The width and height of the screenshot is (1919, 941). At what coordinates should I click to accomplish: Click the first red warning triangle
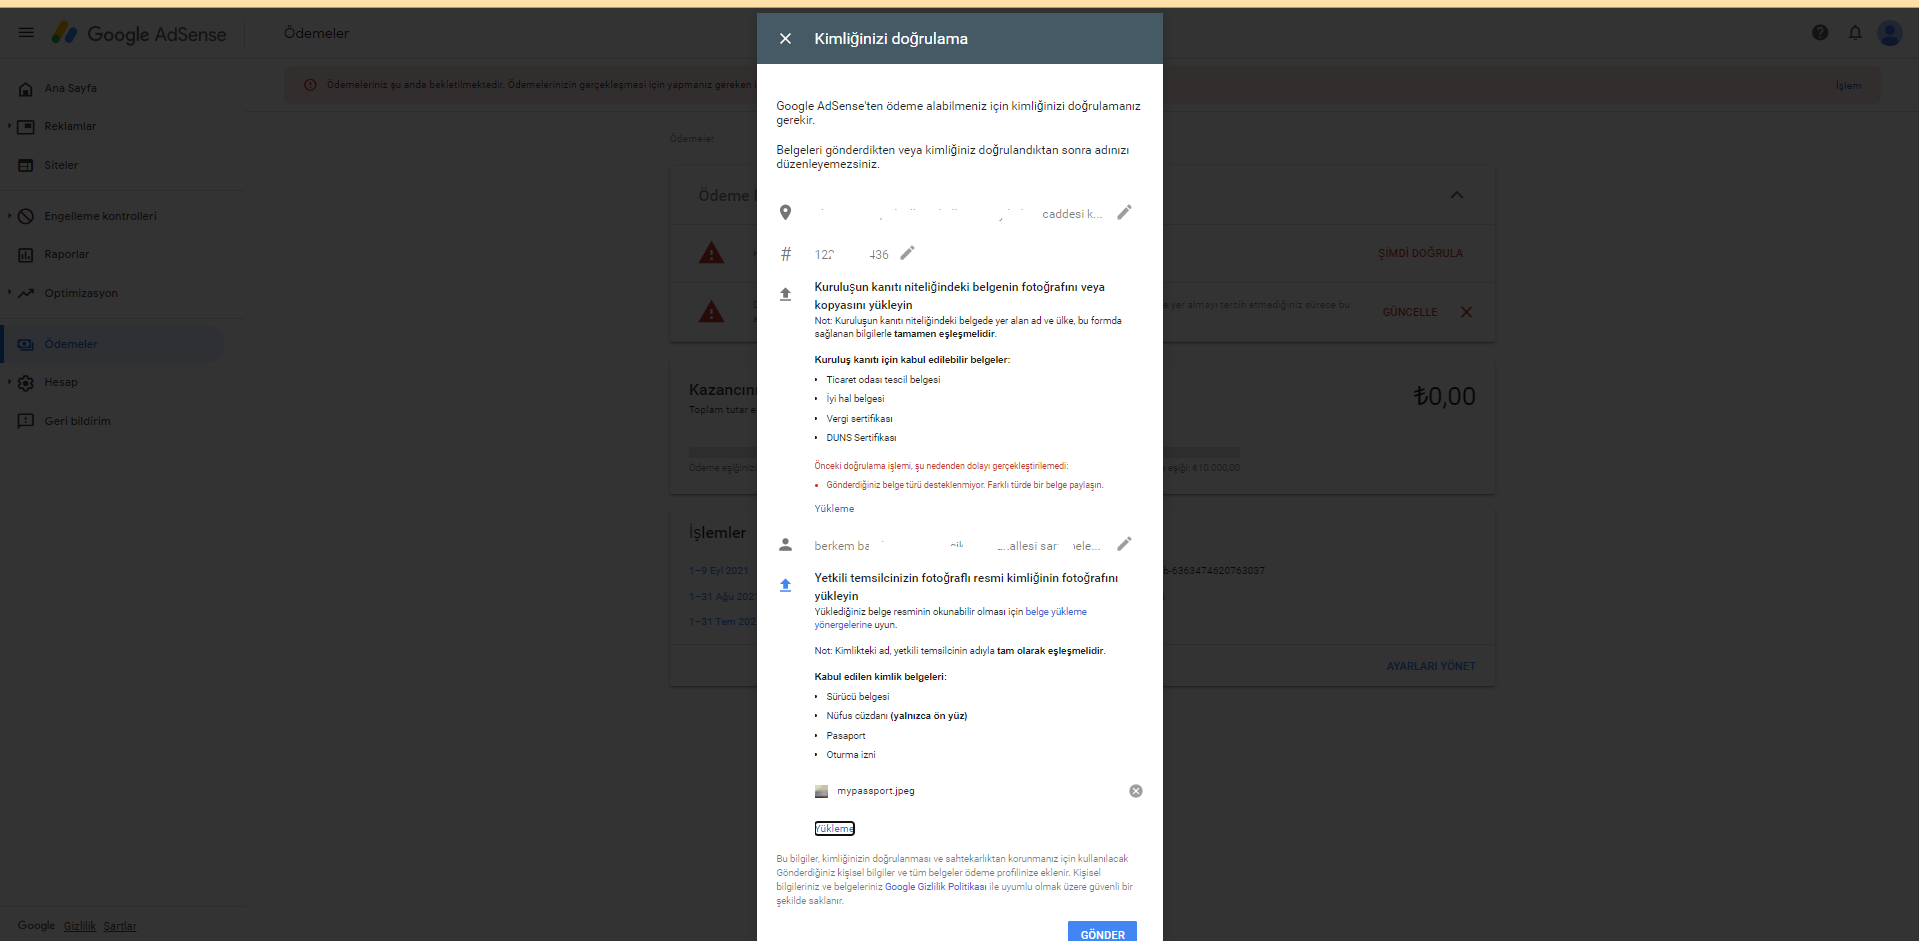tap(711, 253)
